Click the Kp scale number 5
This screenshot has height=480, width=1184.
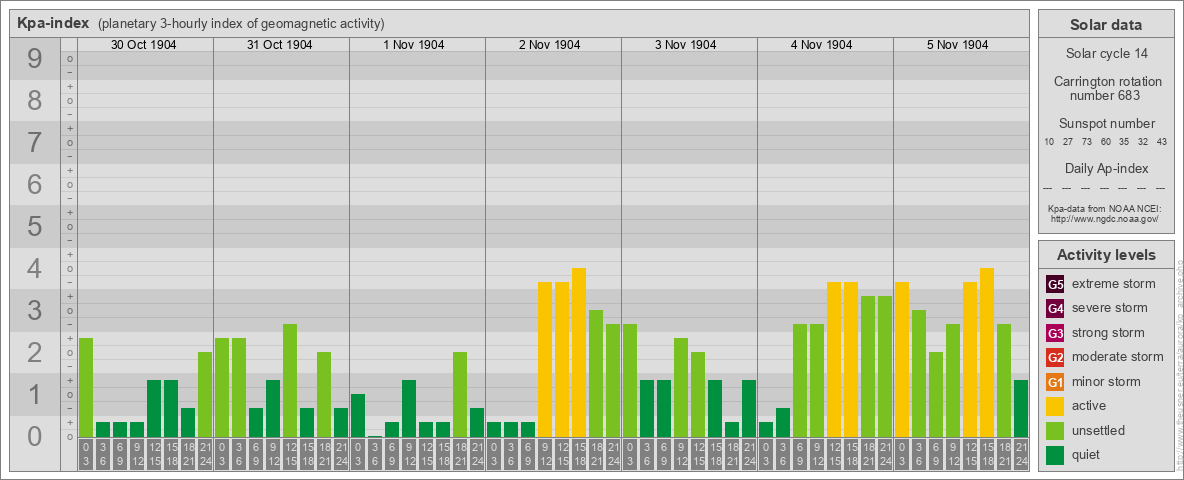point(34,226)
